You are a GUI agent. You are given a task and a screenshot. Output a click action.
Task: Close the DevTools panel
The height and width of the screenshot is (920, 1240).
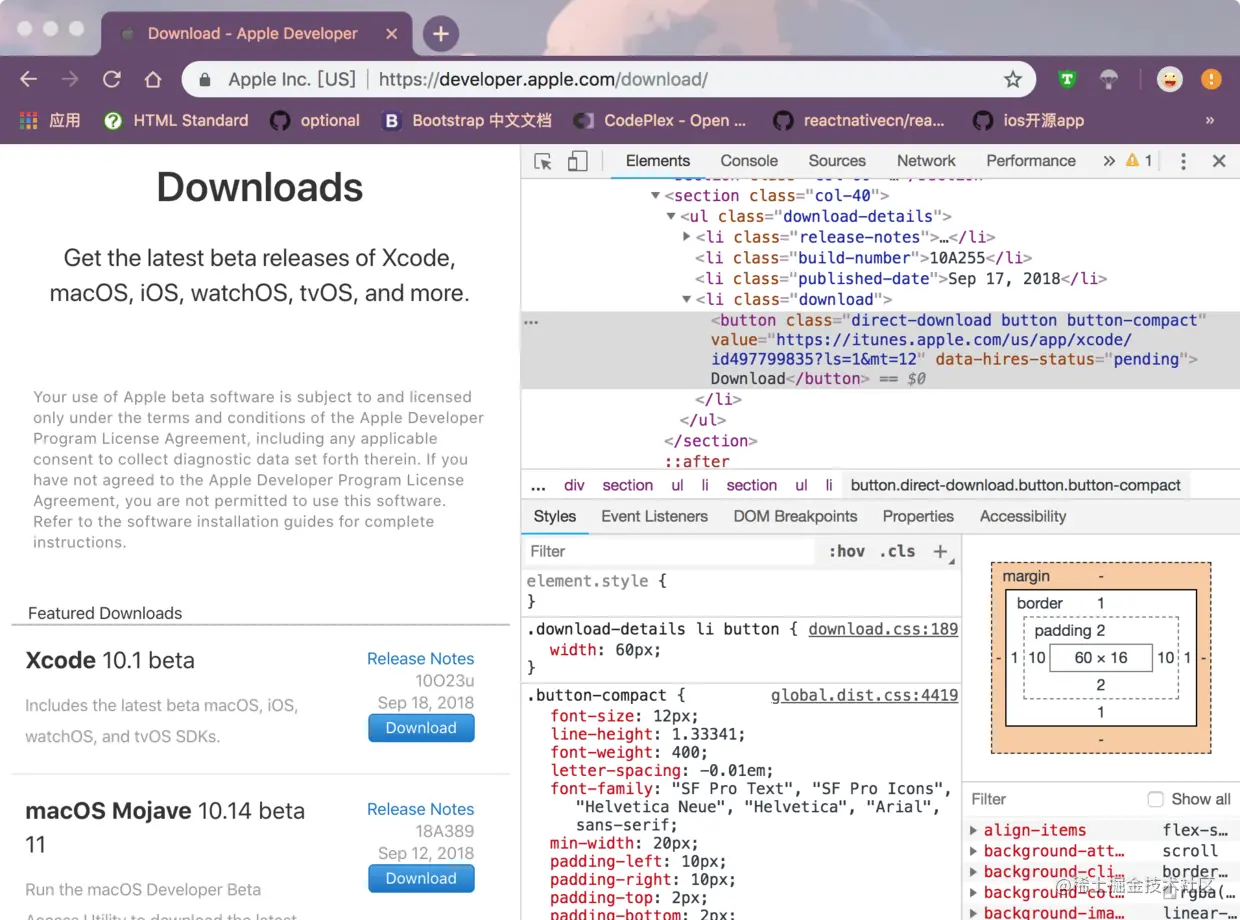pos(1219,161)
